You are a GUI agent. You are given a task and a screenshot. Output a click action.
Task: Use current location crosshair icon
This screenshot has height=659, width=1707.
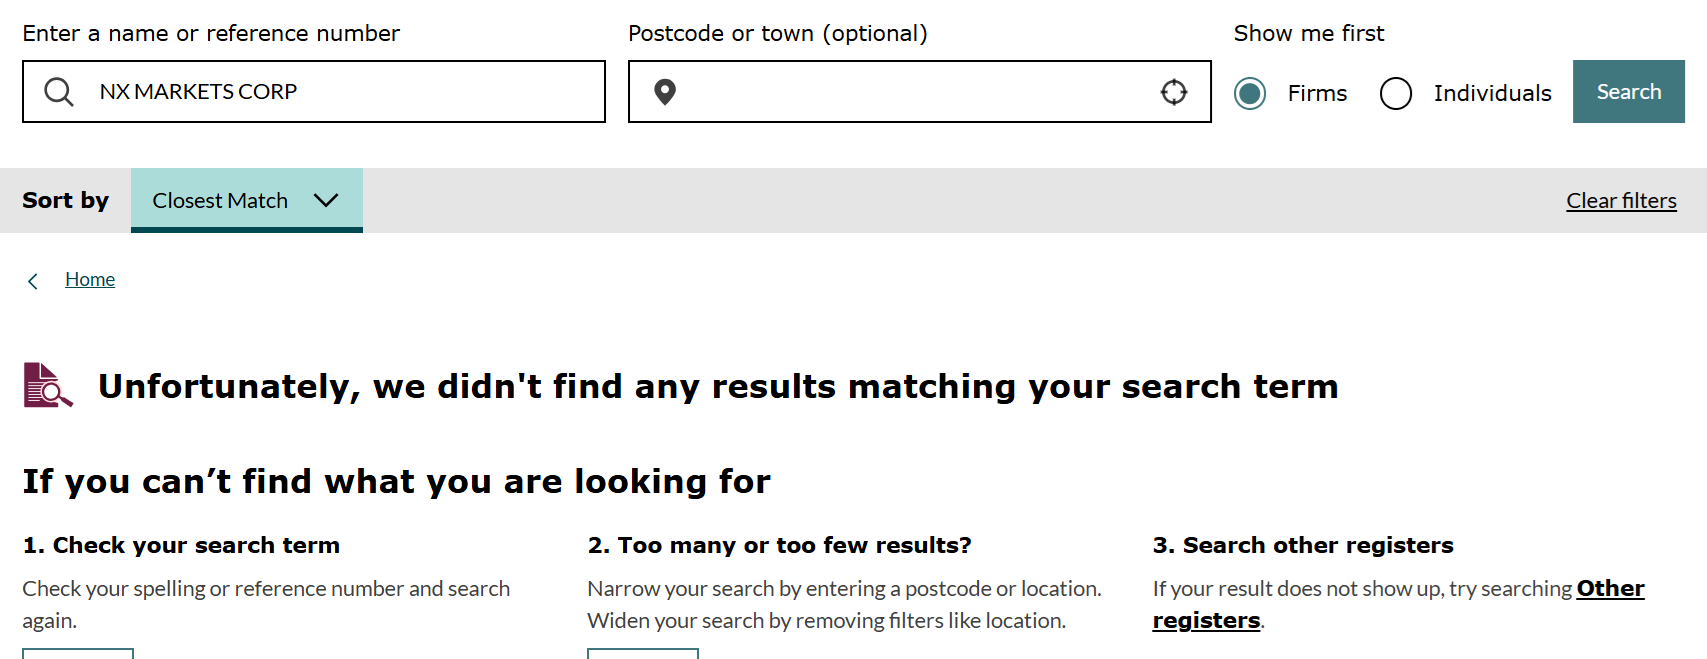(x=1174, y=92)
